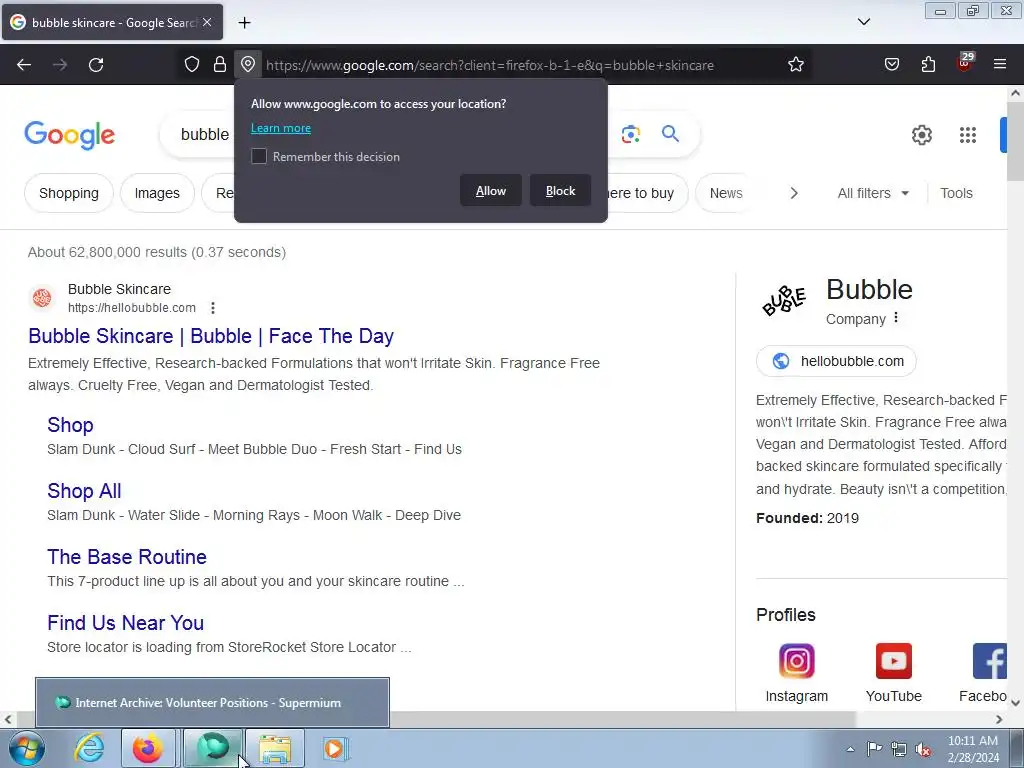Go to the Google logo homepage
This screenshot has width=1024, height=768.
point(70,135)
